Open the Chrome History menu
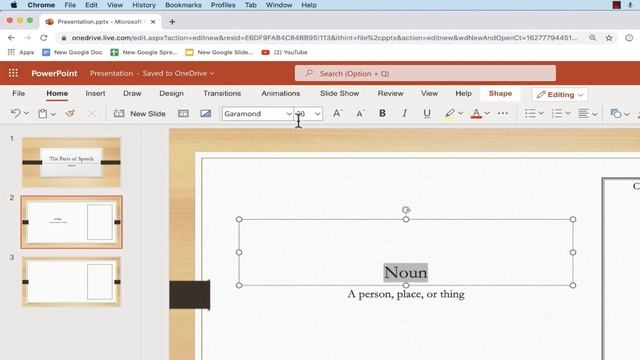Screen dimensions: 640x360 pos(144,5)
